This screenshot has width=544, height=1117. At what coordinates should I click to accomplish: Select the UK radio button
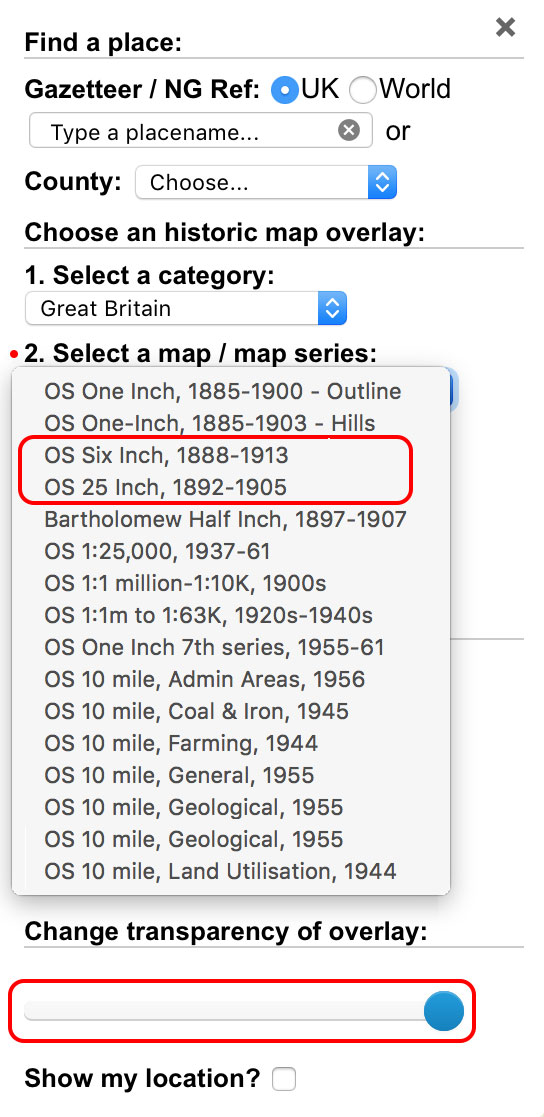click(x=285, y=90)
